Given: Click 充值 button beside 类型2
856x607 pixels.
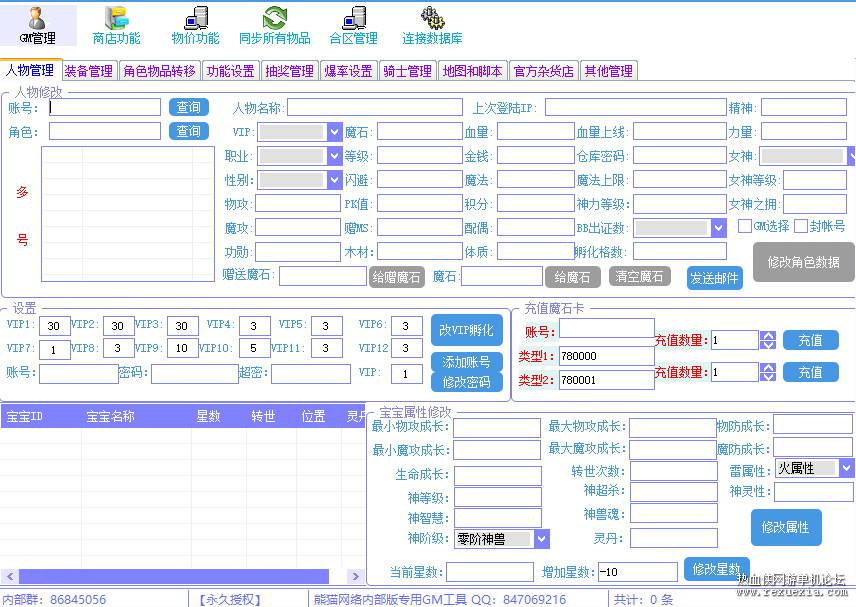Looking at the screenshot, I should pyautogui.click(x=810, y=372).
